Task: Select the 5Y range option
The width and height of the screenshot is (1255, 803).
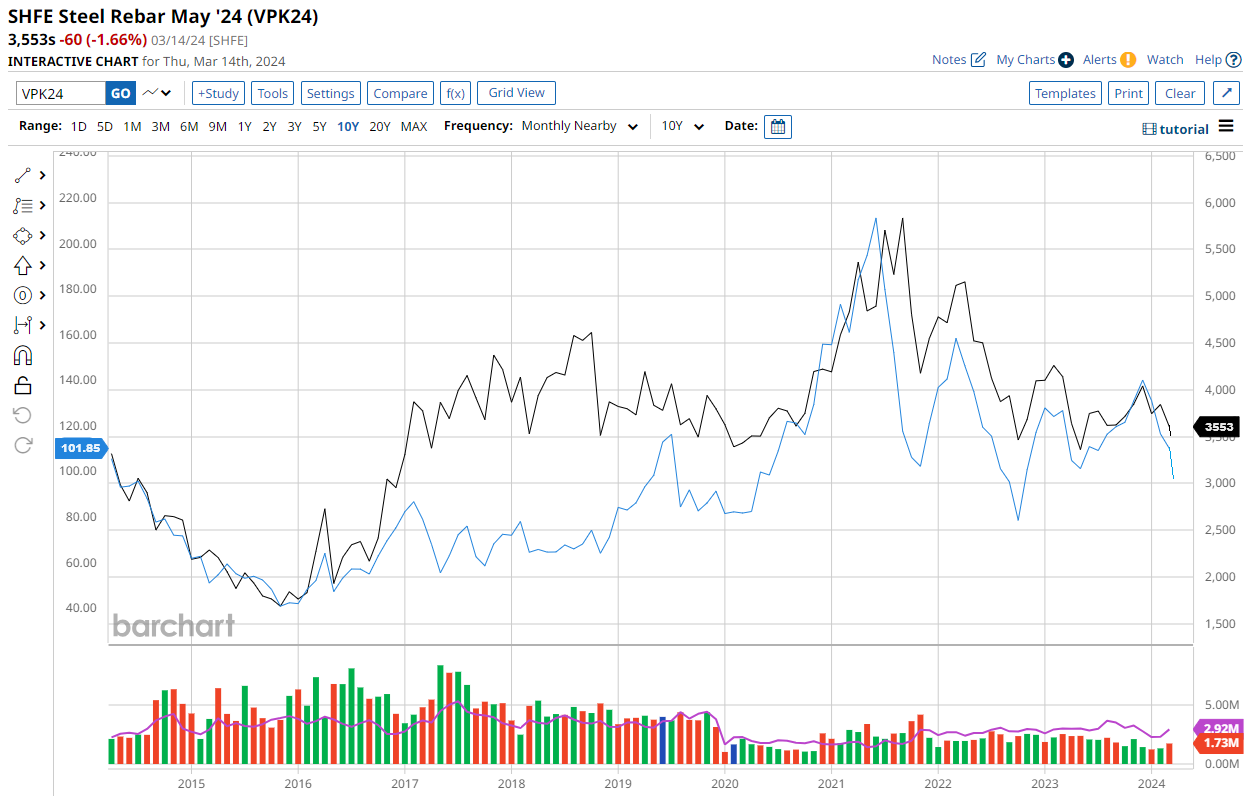Action: tap(319, 126)
